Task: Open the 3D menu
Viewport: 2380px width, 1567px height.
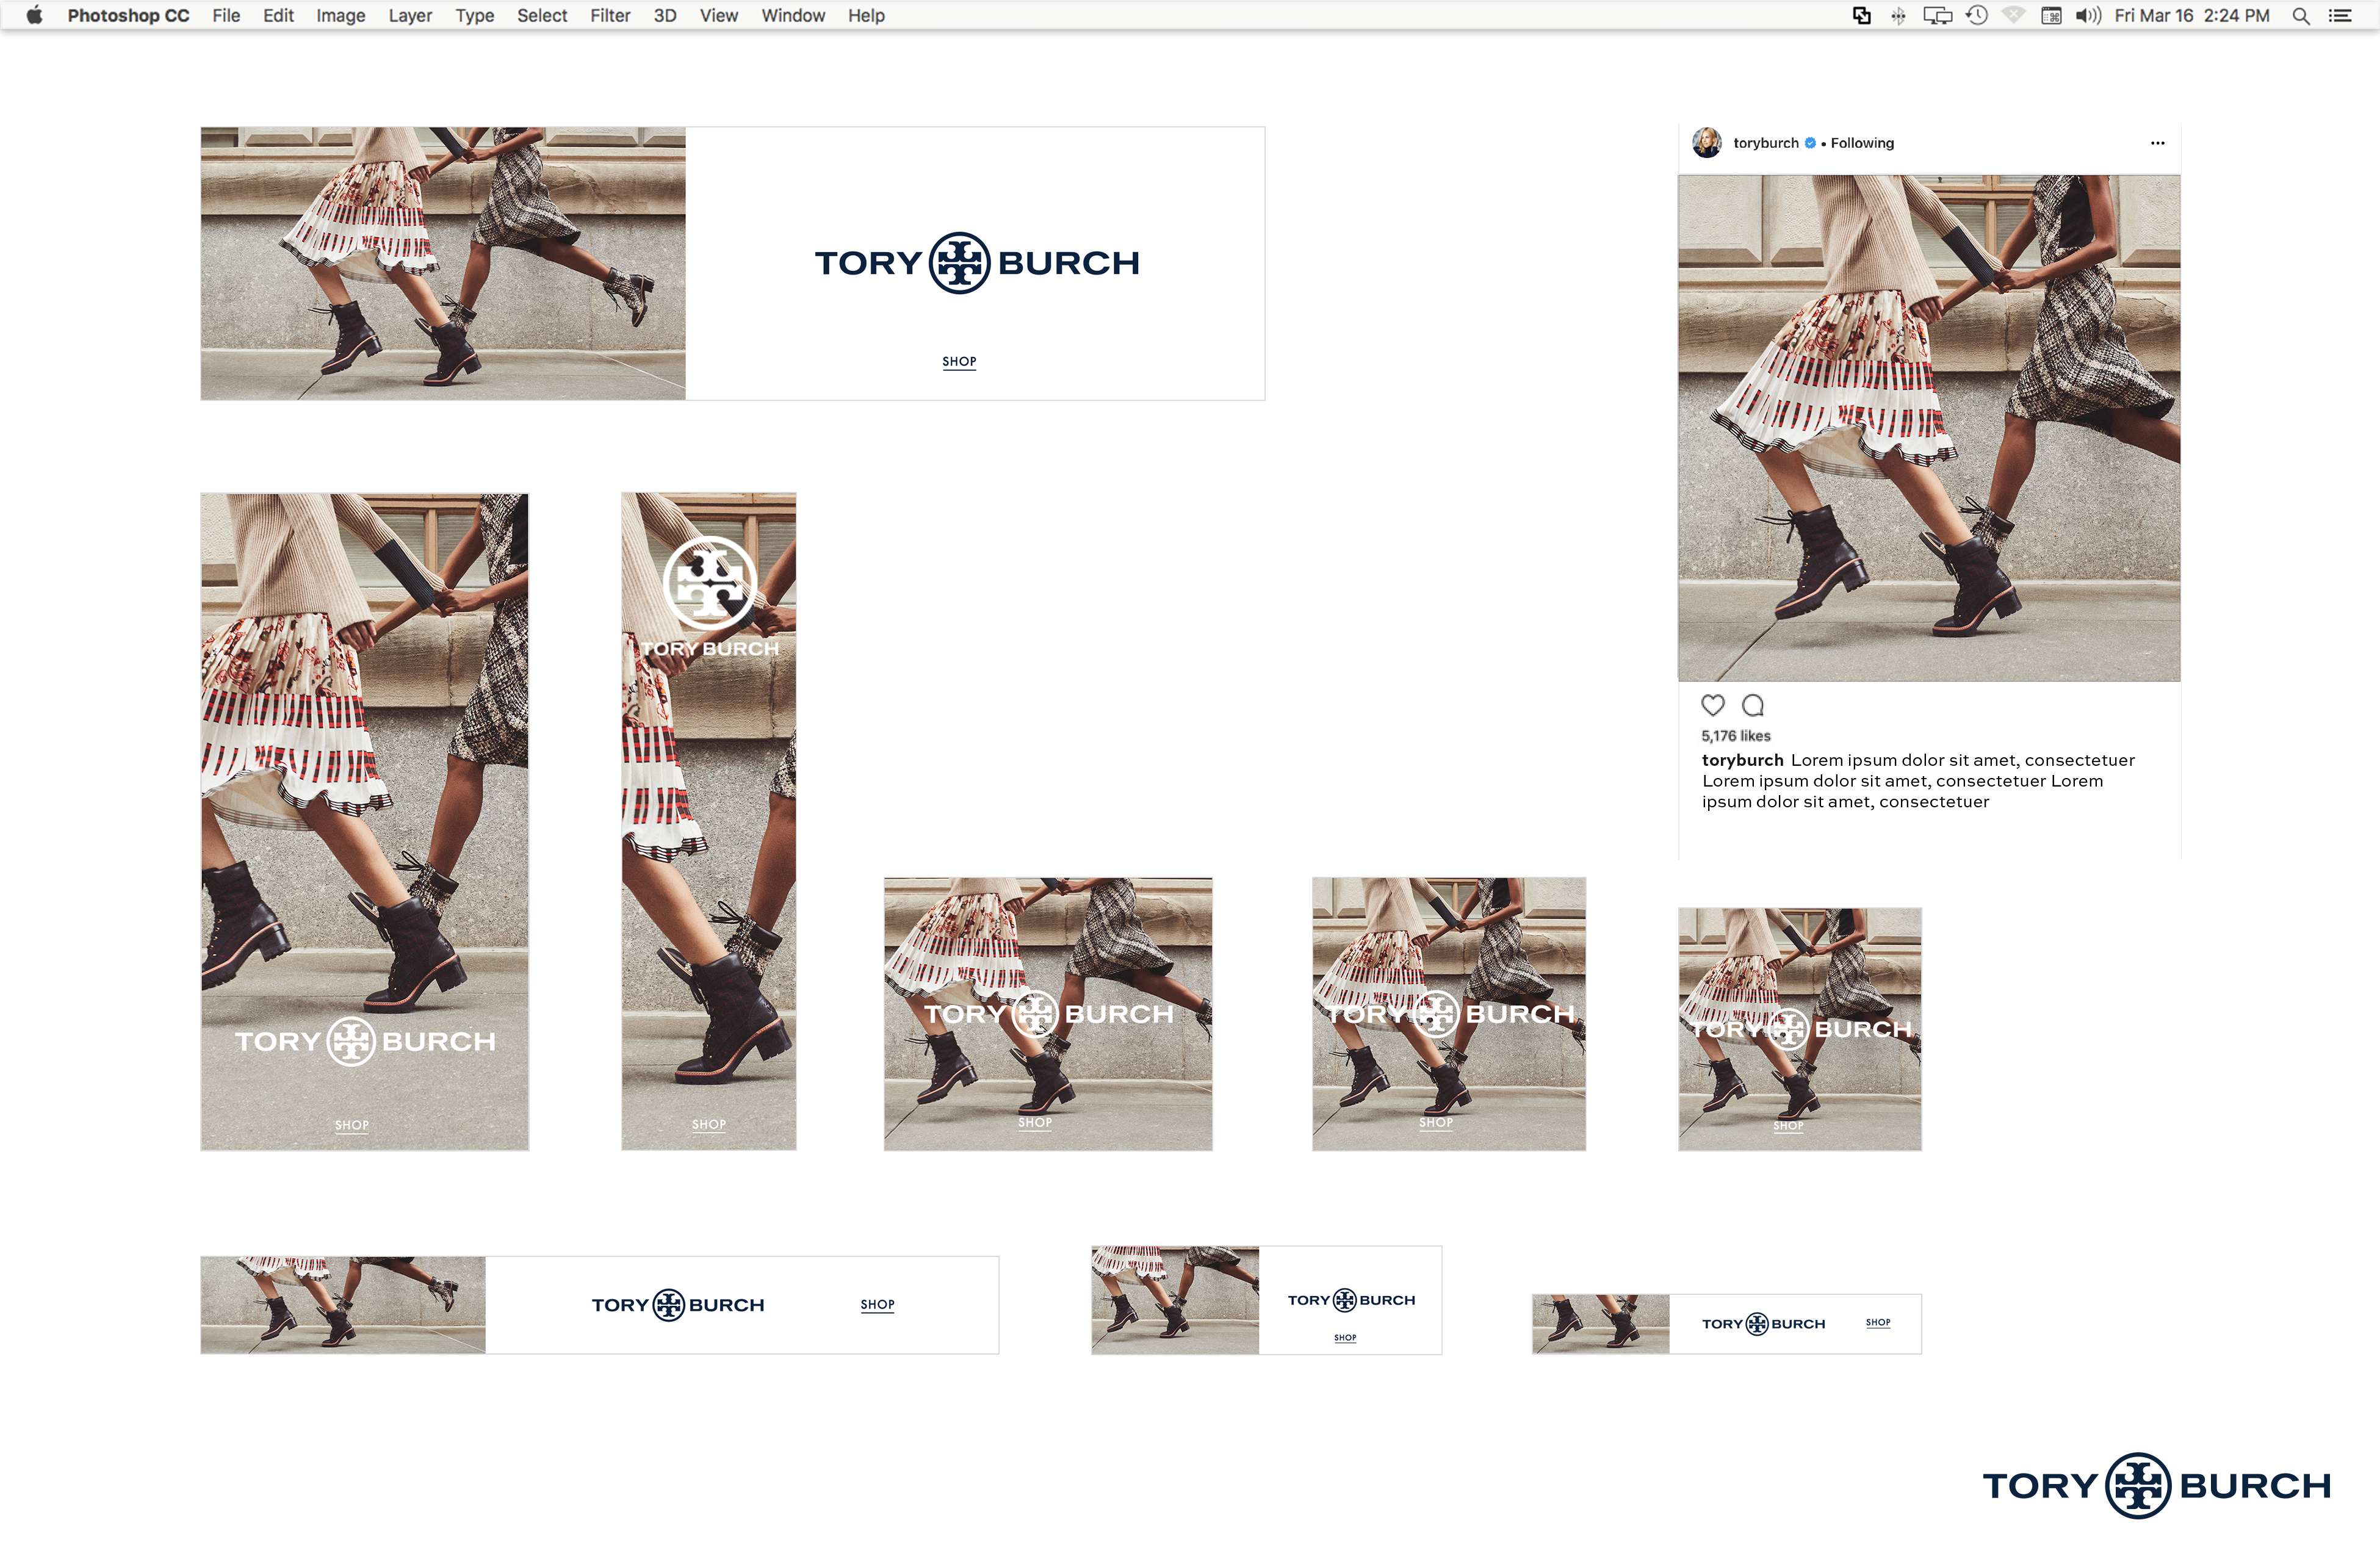Action: coord(665,15)
